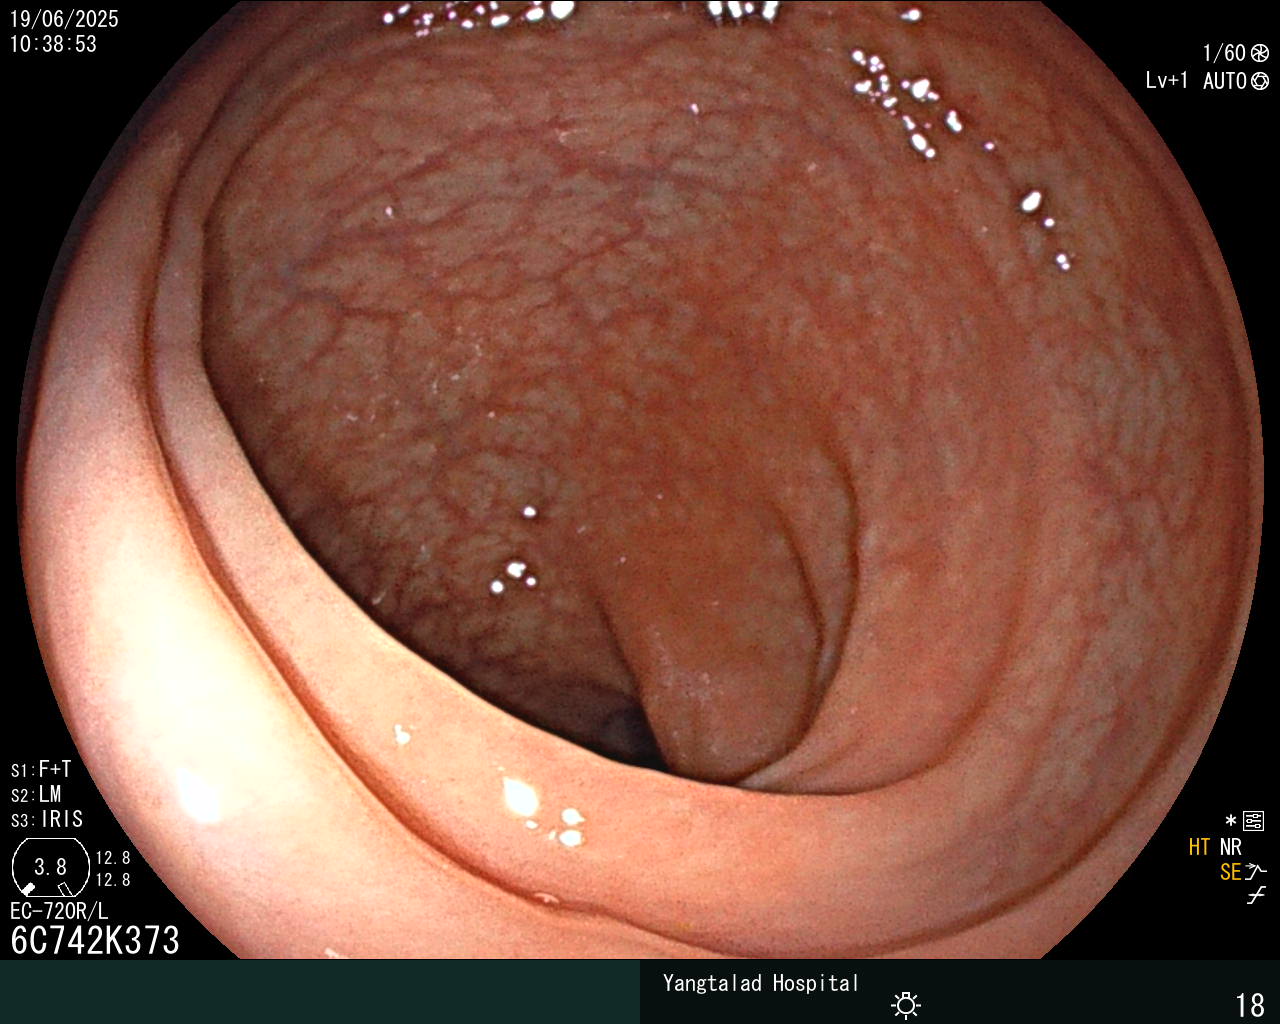1280x1024 pixels.
Task: Click the image counter 18
Action: tap(1250, 1005)
